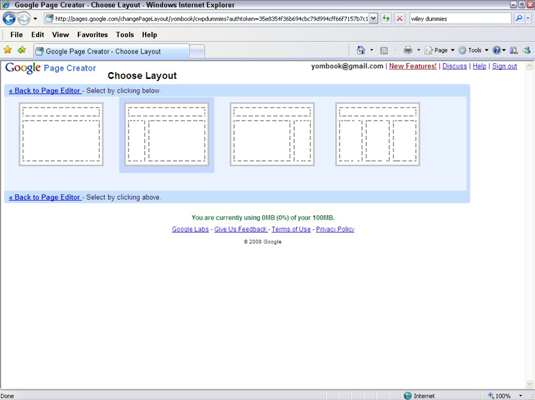This screenshot has height=400, width=535.
Task: Open the Tools toolbar menu with gear icon
Action: (x=473, y=51)
